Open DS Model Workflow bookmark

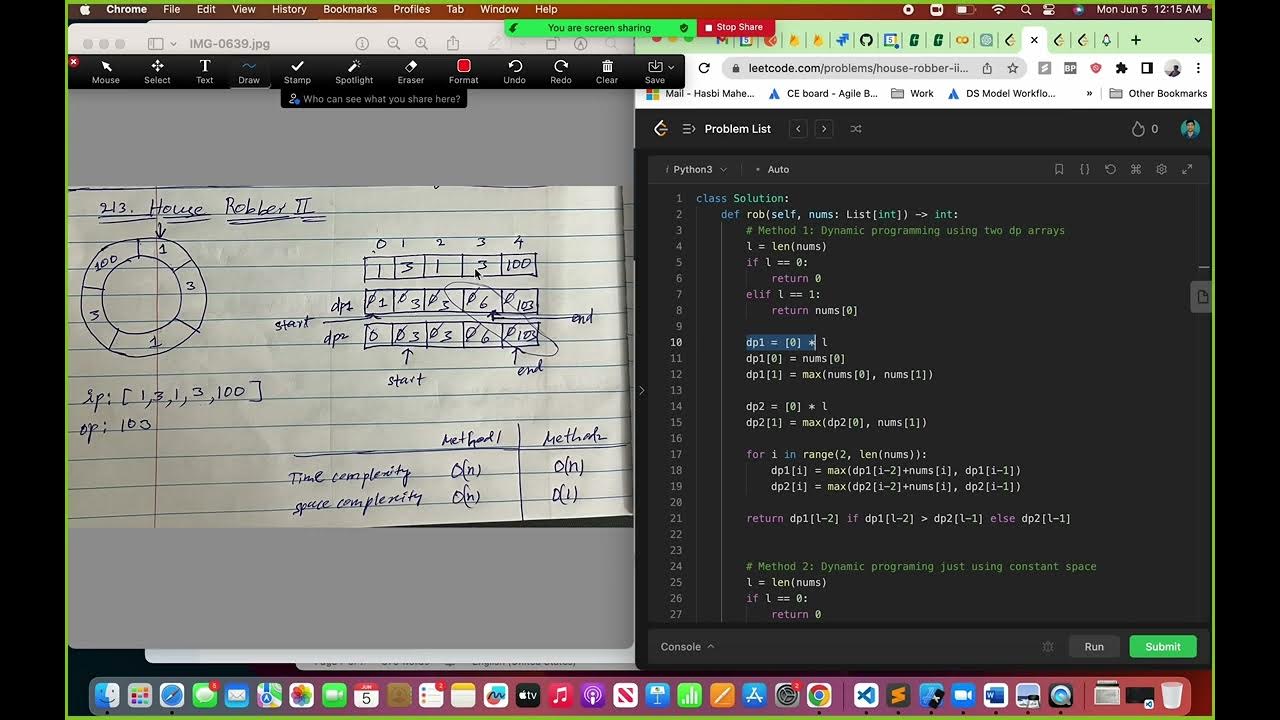pos(1001,93)
